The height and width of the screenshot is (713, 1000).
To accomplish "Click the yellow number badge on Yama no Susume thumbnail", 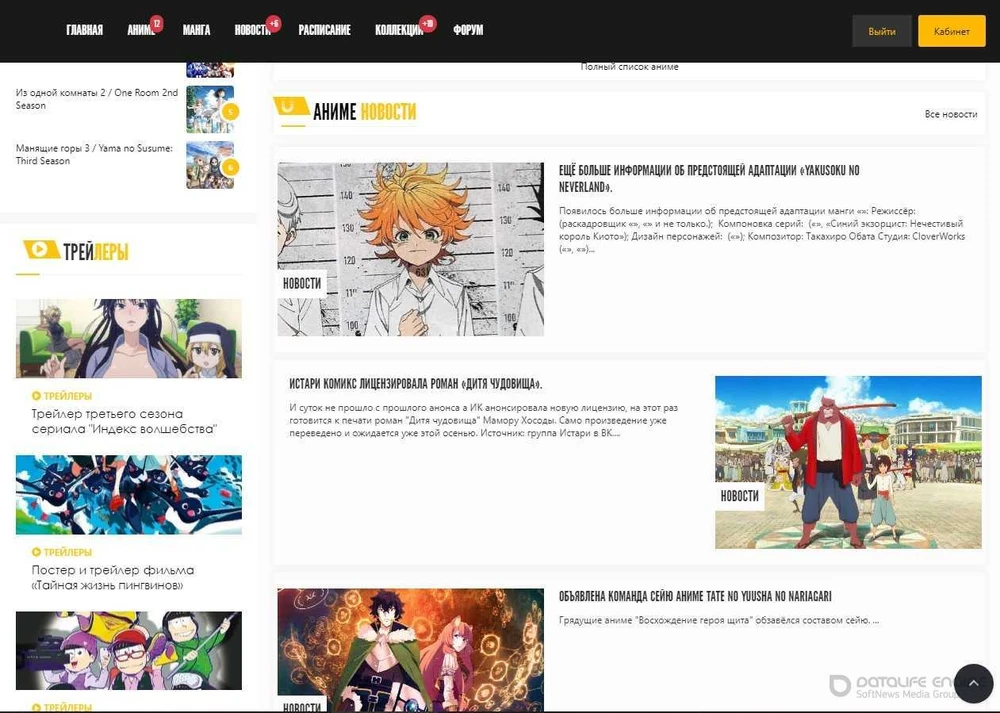I will click(x=230, y=167).
